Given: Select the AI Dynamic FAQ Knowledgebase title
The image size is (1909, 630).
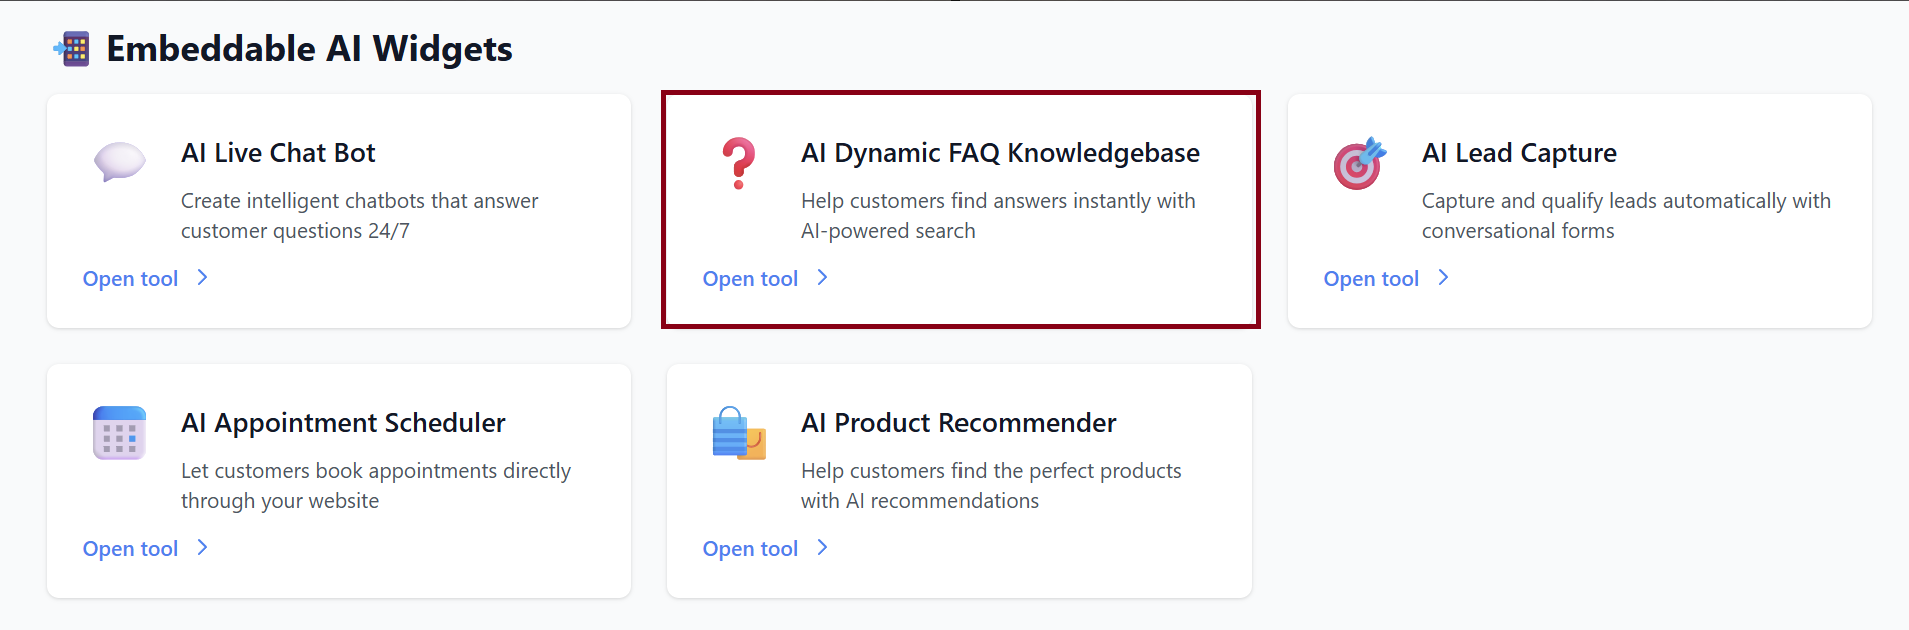Looking at the screenshot, I should coord(1000,153).
